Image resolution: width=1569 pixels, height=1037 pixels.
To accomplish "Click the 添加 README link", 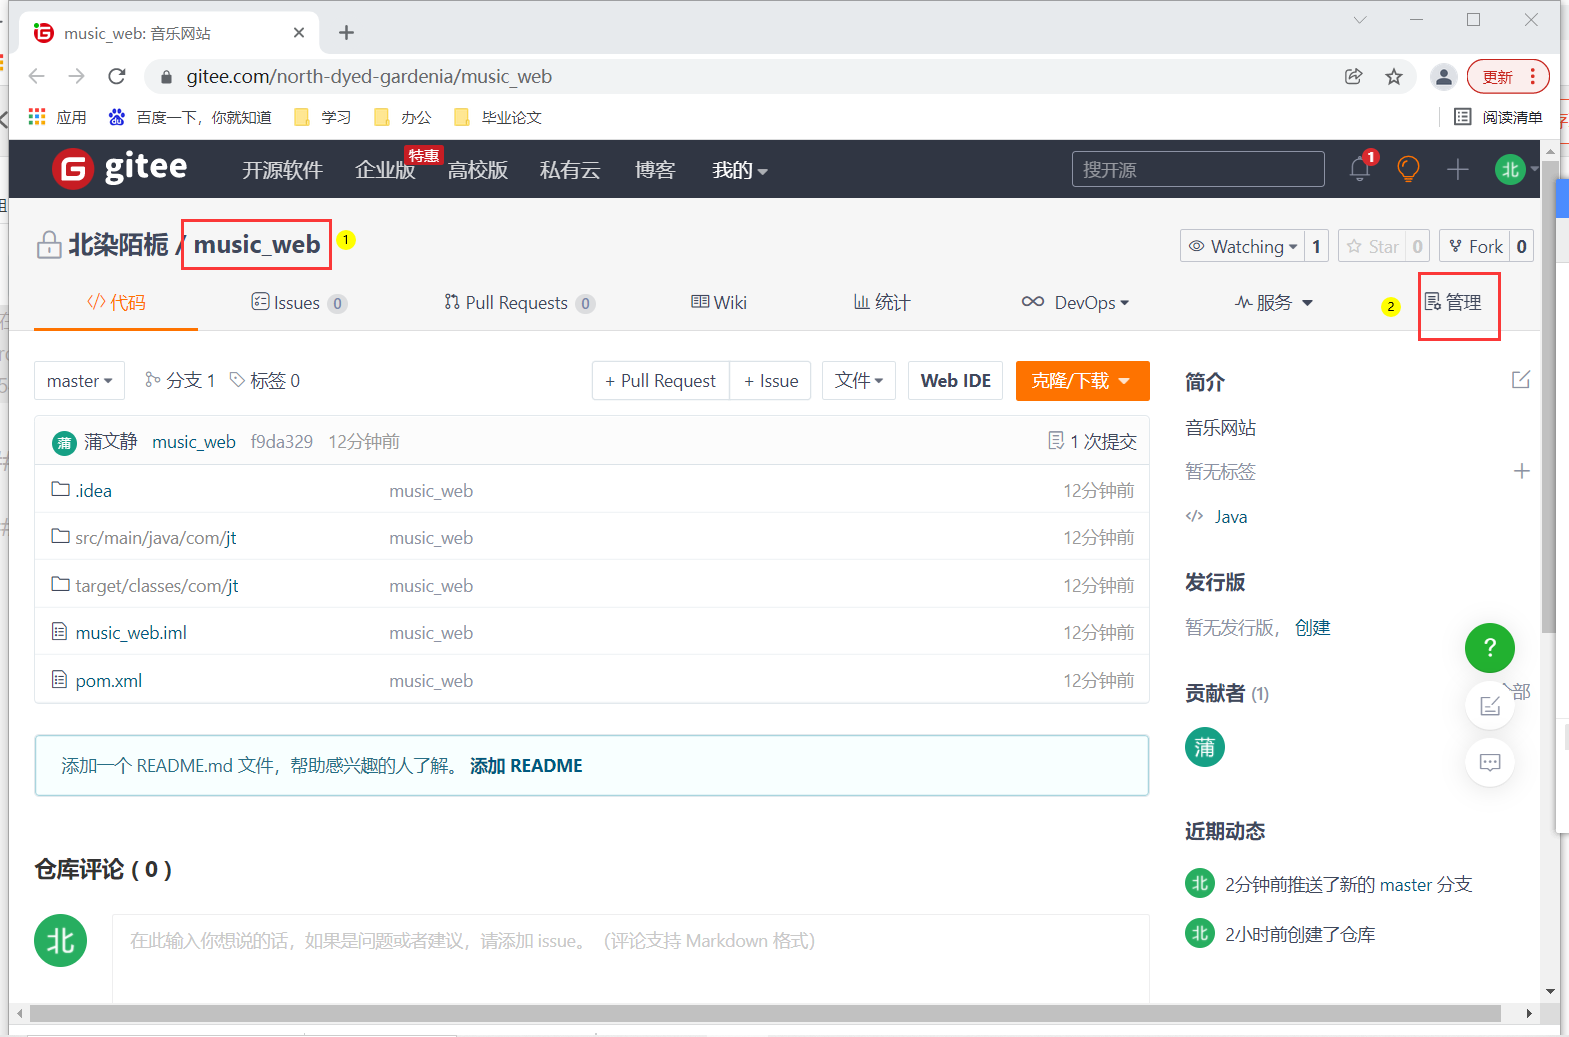I will (526, 766).
